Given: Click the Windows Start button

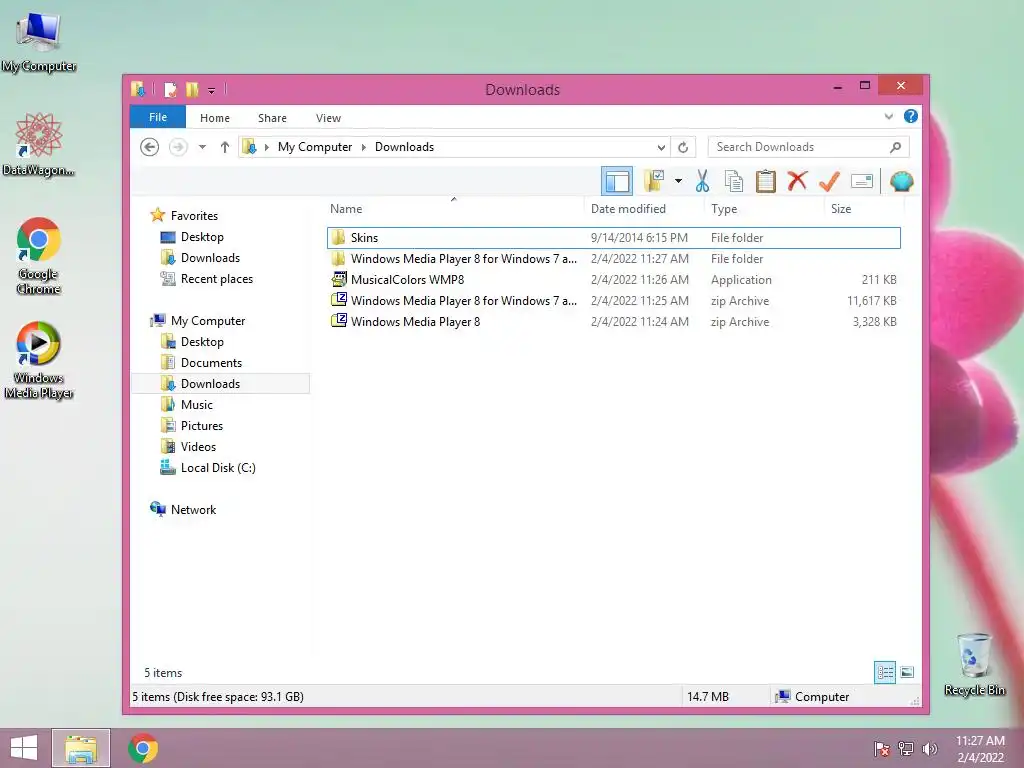Looking at the screenshot, I should (x=24, y=748).
